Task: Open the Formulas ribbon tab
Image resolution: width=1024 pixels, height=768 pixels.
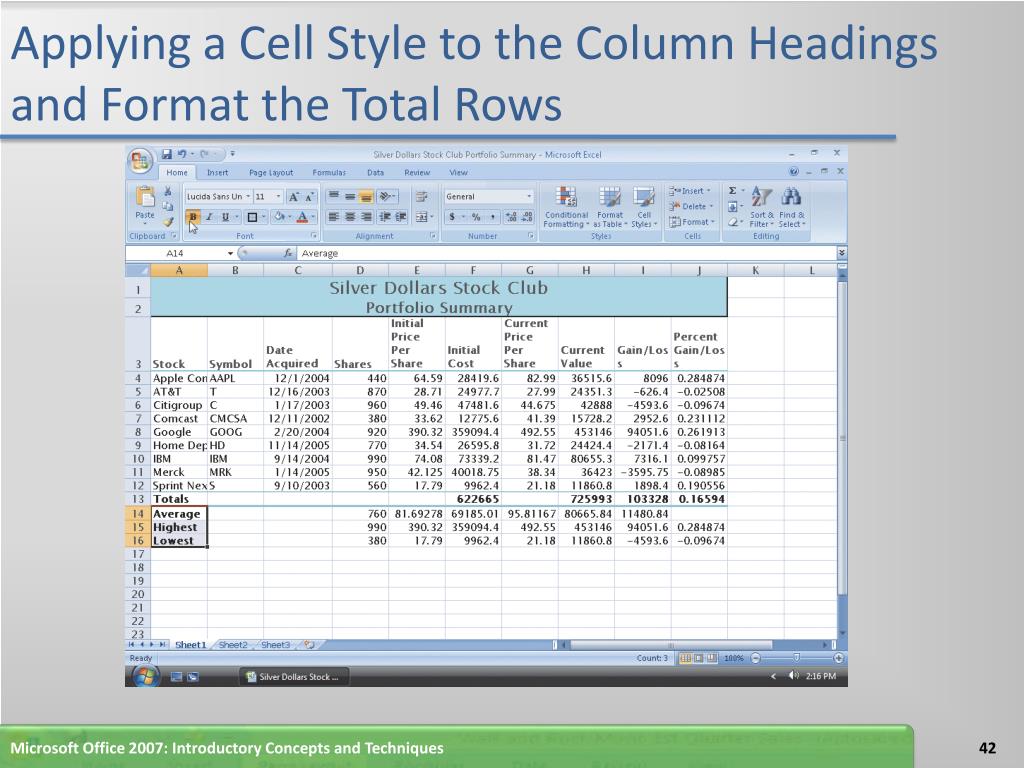Action: tap(329, 172)
